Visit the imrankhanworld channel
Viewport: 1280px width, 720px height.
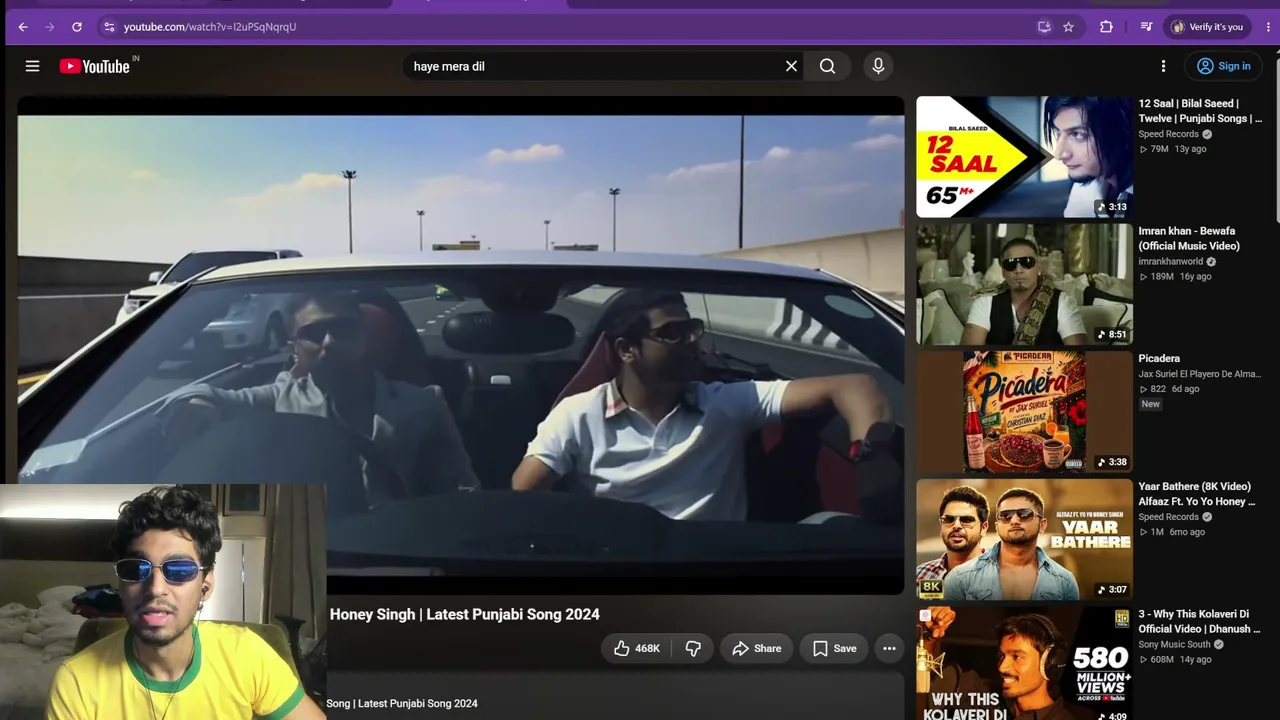(x=1170, y=261)
